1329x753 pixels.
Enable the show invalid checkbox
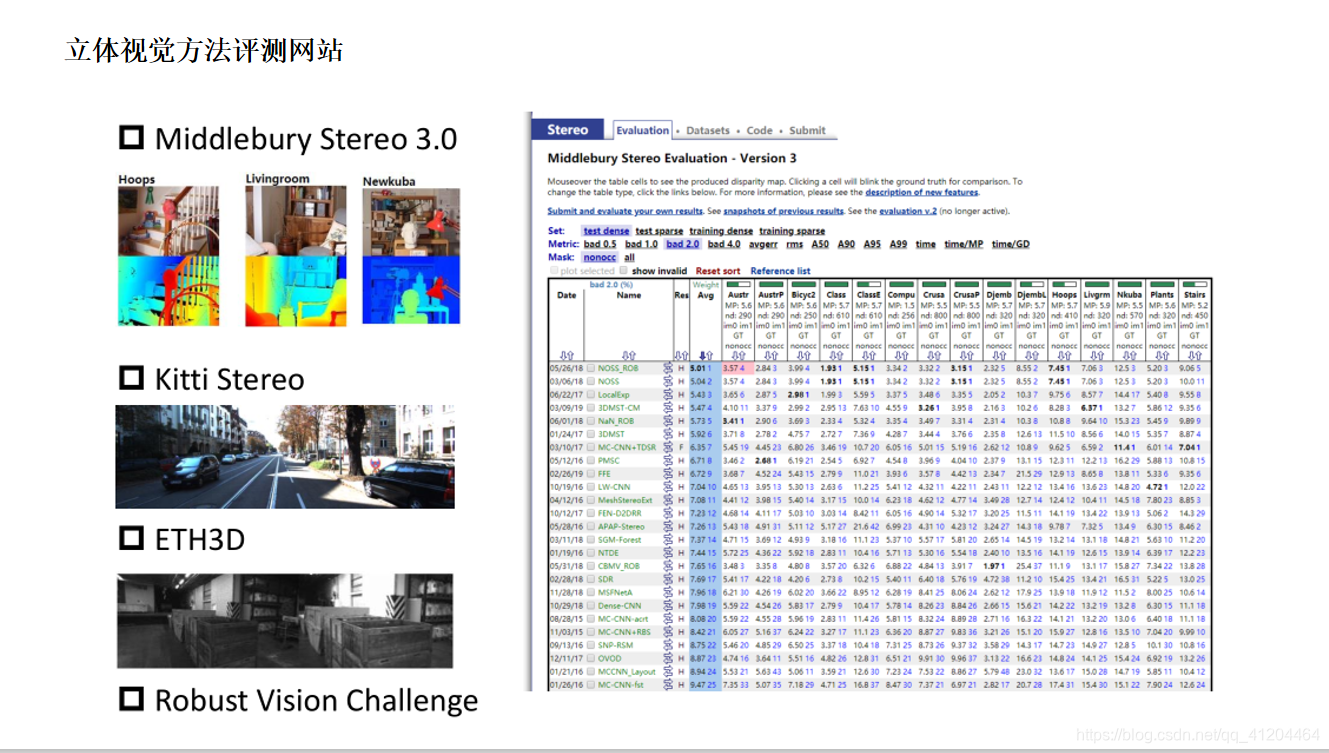(x=623, y=271)
